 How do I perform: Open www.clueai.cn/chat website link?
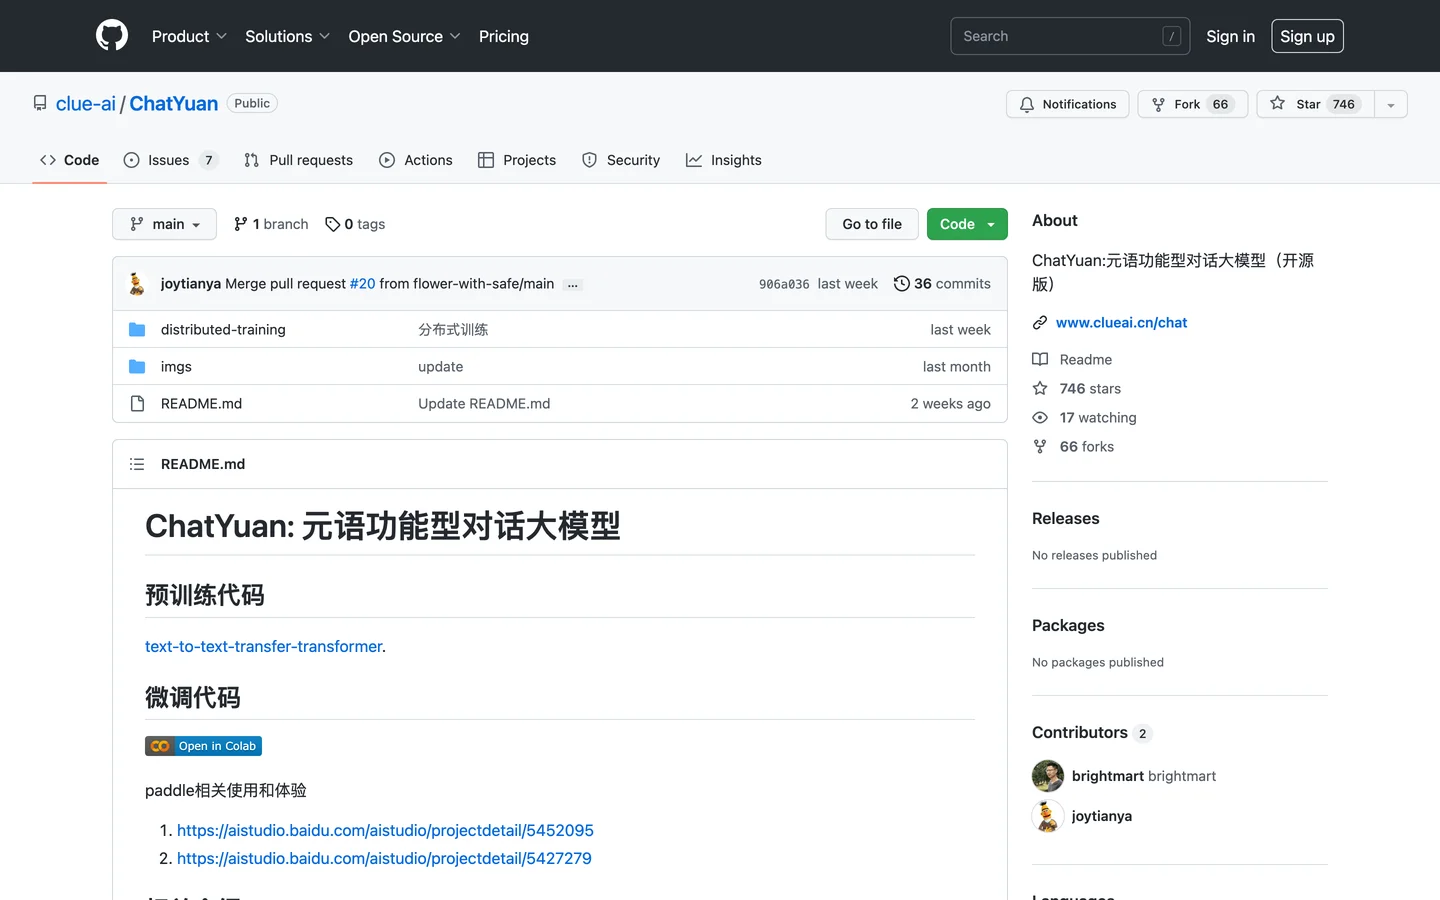click(x=1121, y=322)
